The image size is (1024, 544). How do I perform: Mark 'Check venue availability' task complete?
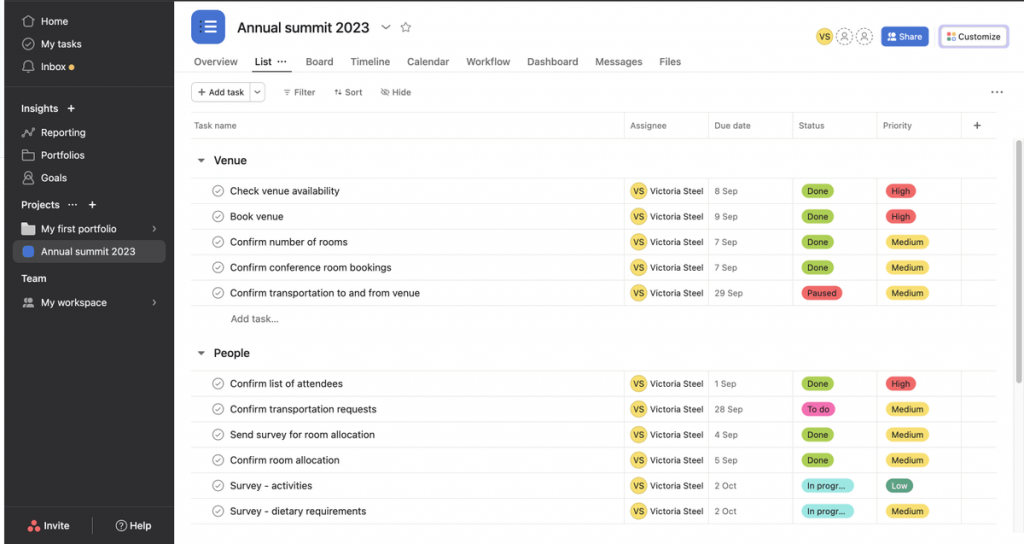tap(218, 191)
